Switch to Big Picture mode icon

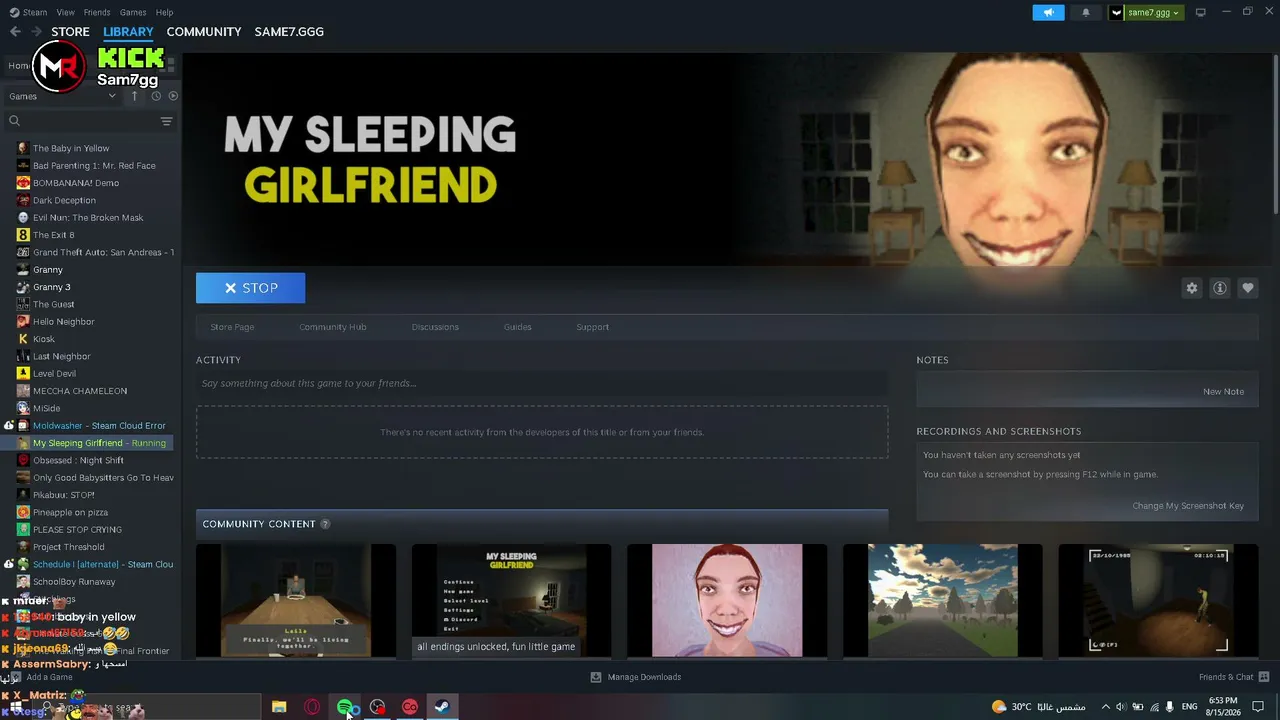1201,12
